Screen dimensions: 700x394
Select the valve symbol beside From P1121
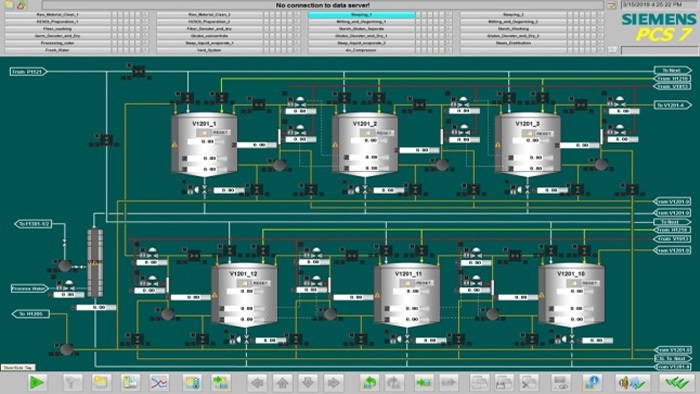[138, 71]
